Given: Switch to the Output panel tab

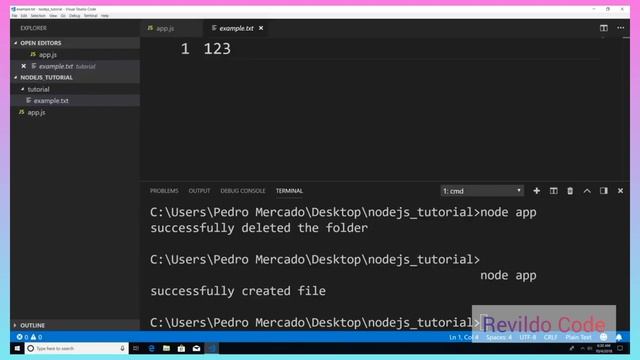Looking at the screenshot, I should (199, 191).
